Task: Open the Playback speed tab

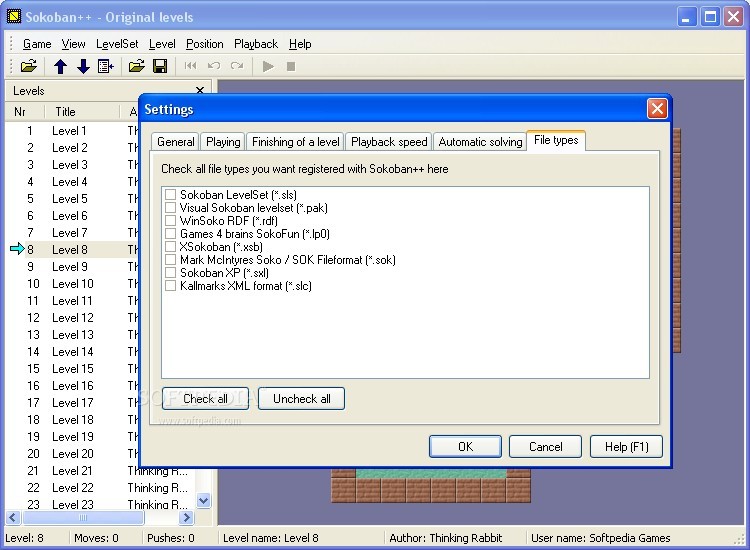Action: [x=389, y=142]
